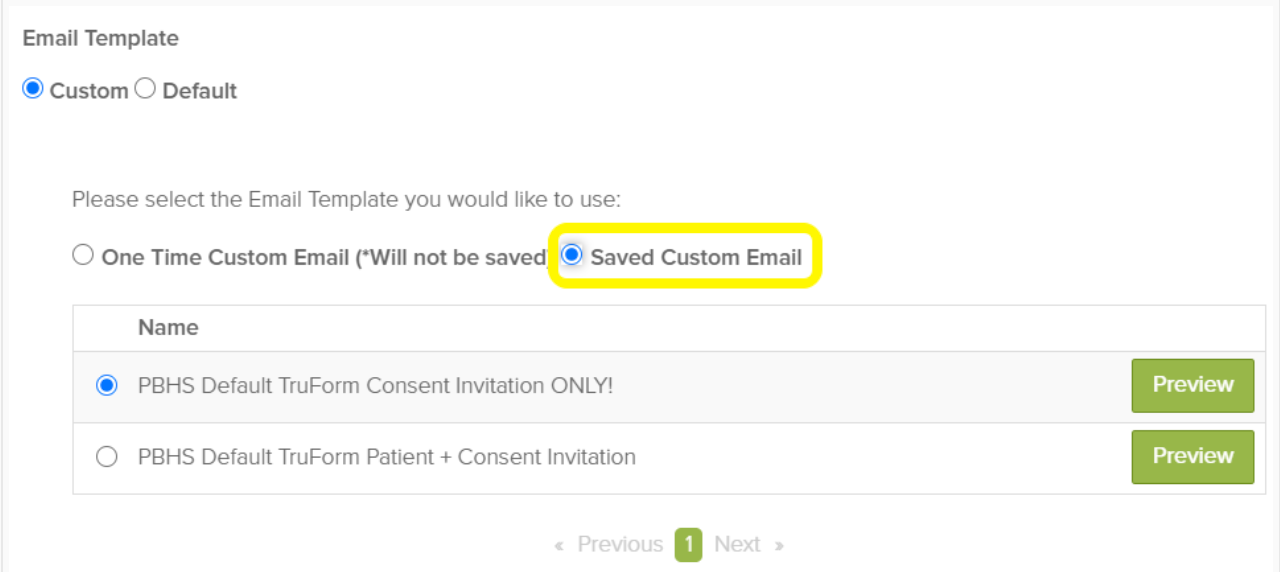This screenshot has width=1280, height=572.
Task: Click the "Default" label text
Action: (200, 90)
